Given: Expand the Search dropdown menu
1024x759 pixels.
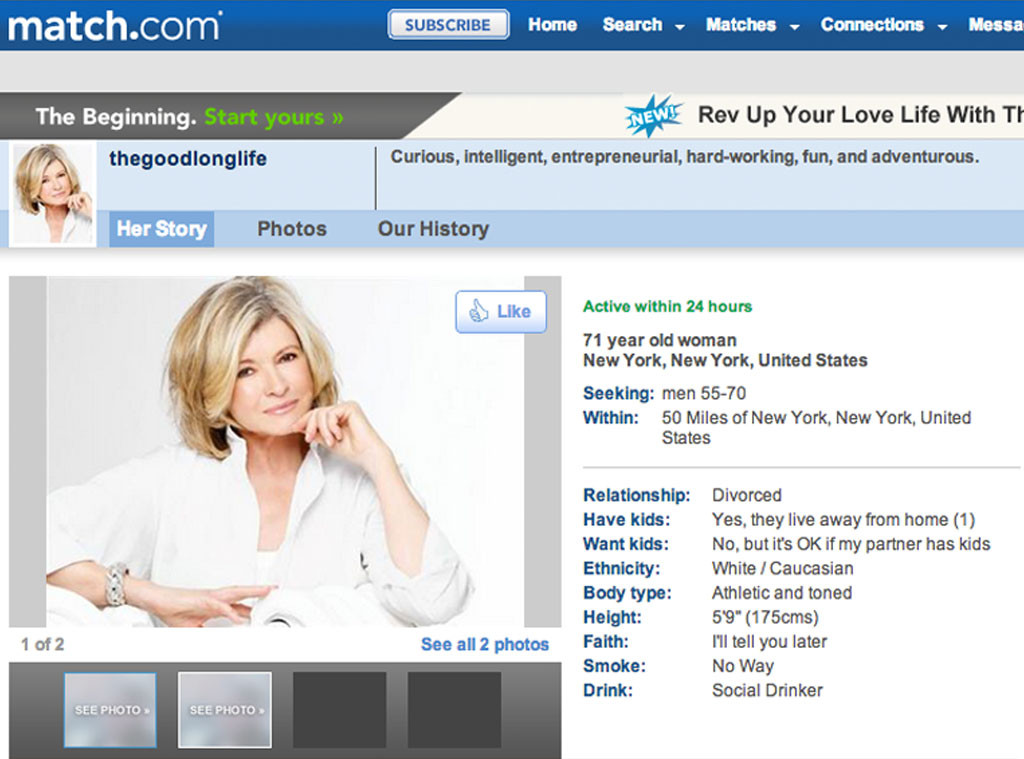Looking at the screenshot, I should [643, 25].
